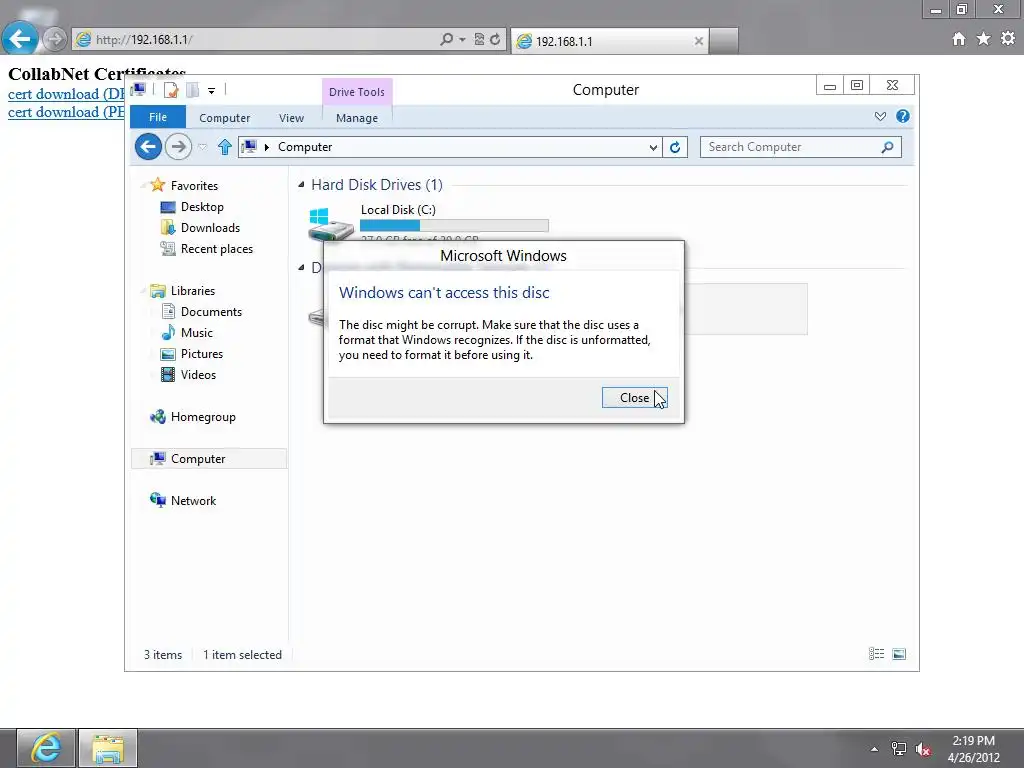Click the second cert download link
The height and width of the screenshot is (768, 1024).
[x=66, y=112]
